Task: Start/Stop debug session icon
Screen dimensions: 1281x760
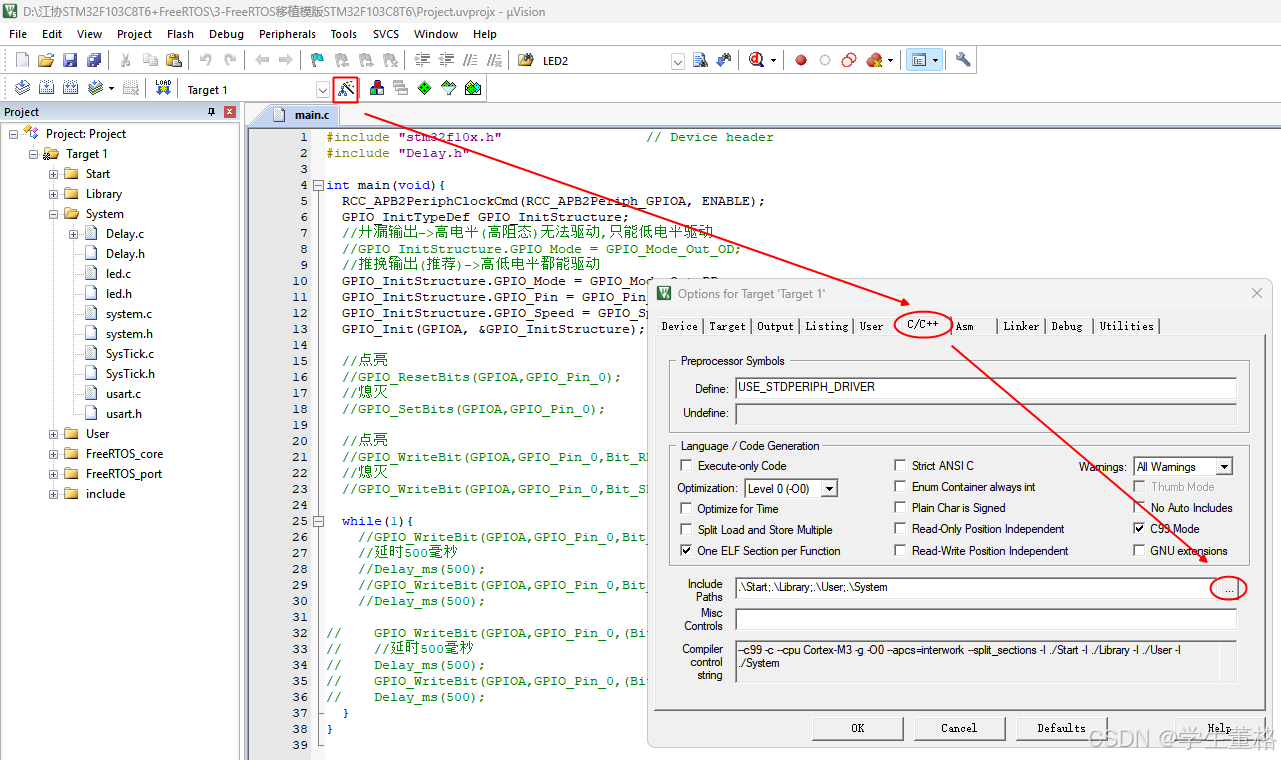Action: coord(757,60)
